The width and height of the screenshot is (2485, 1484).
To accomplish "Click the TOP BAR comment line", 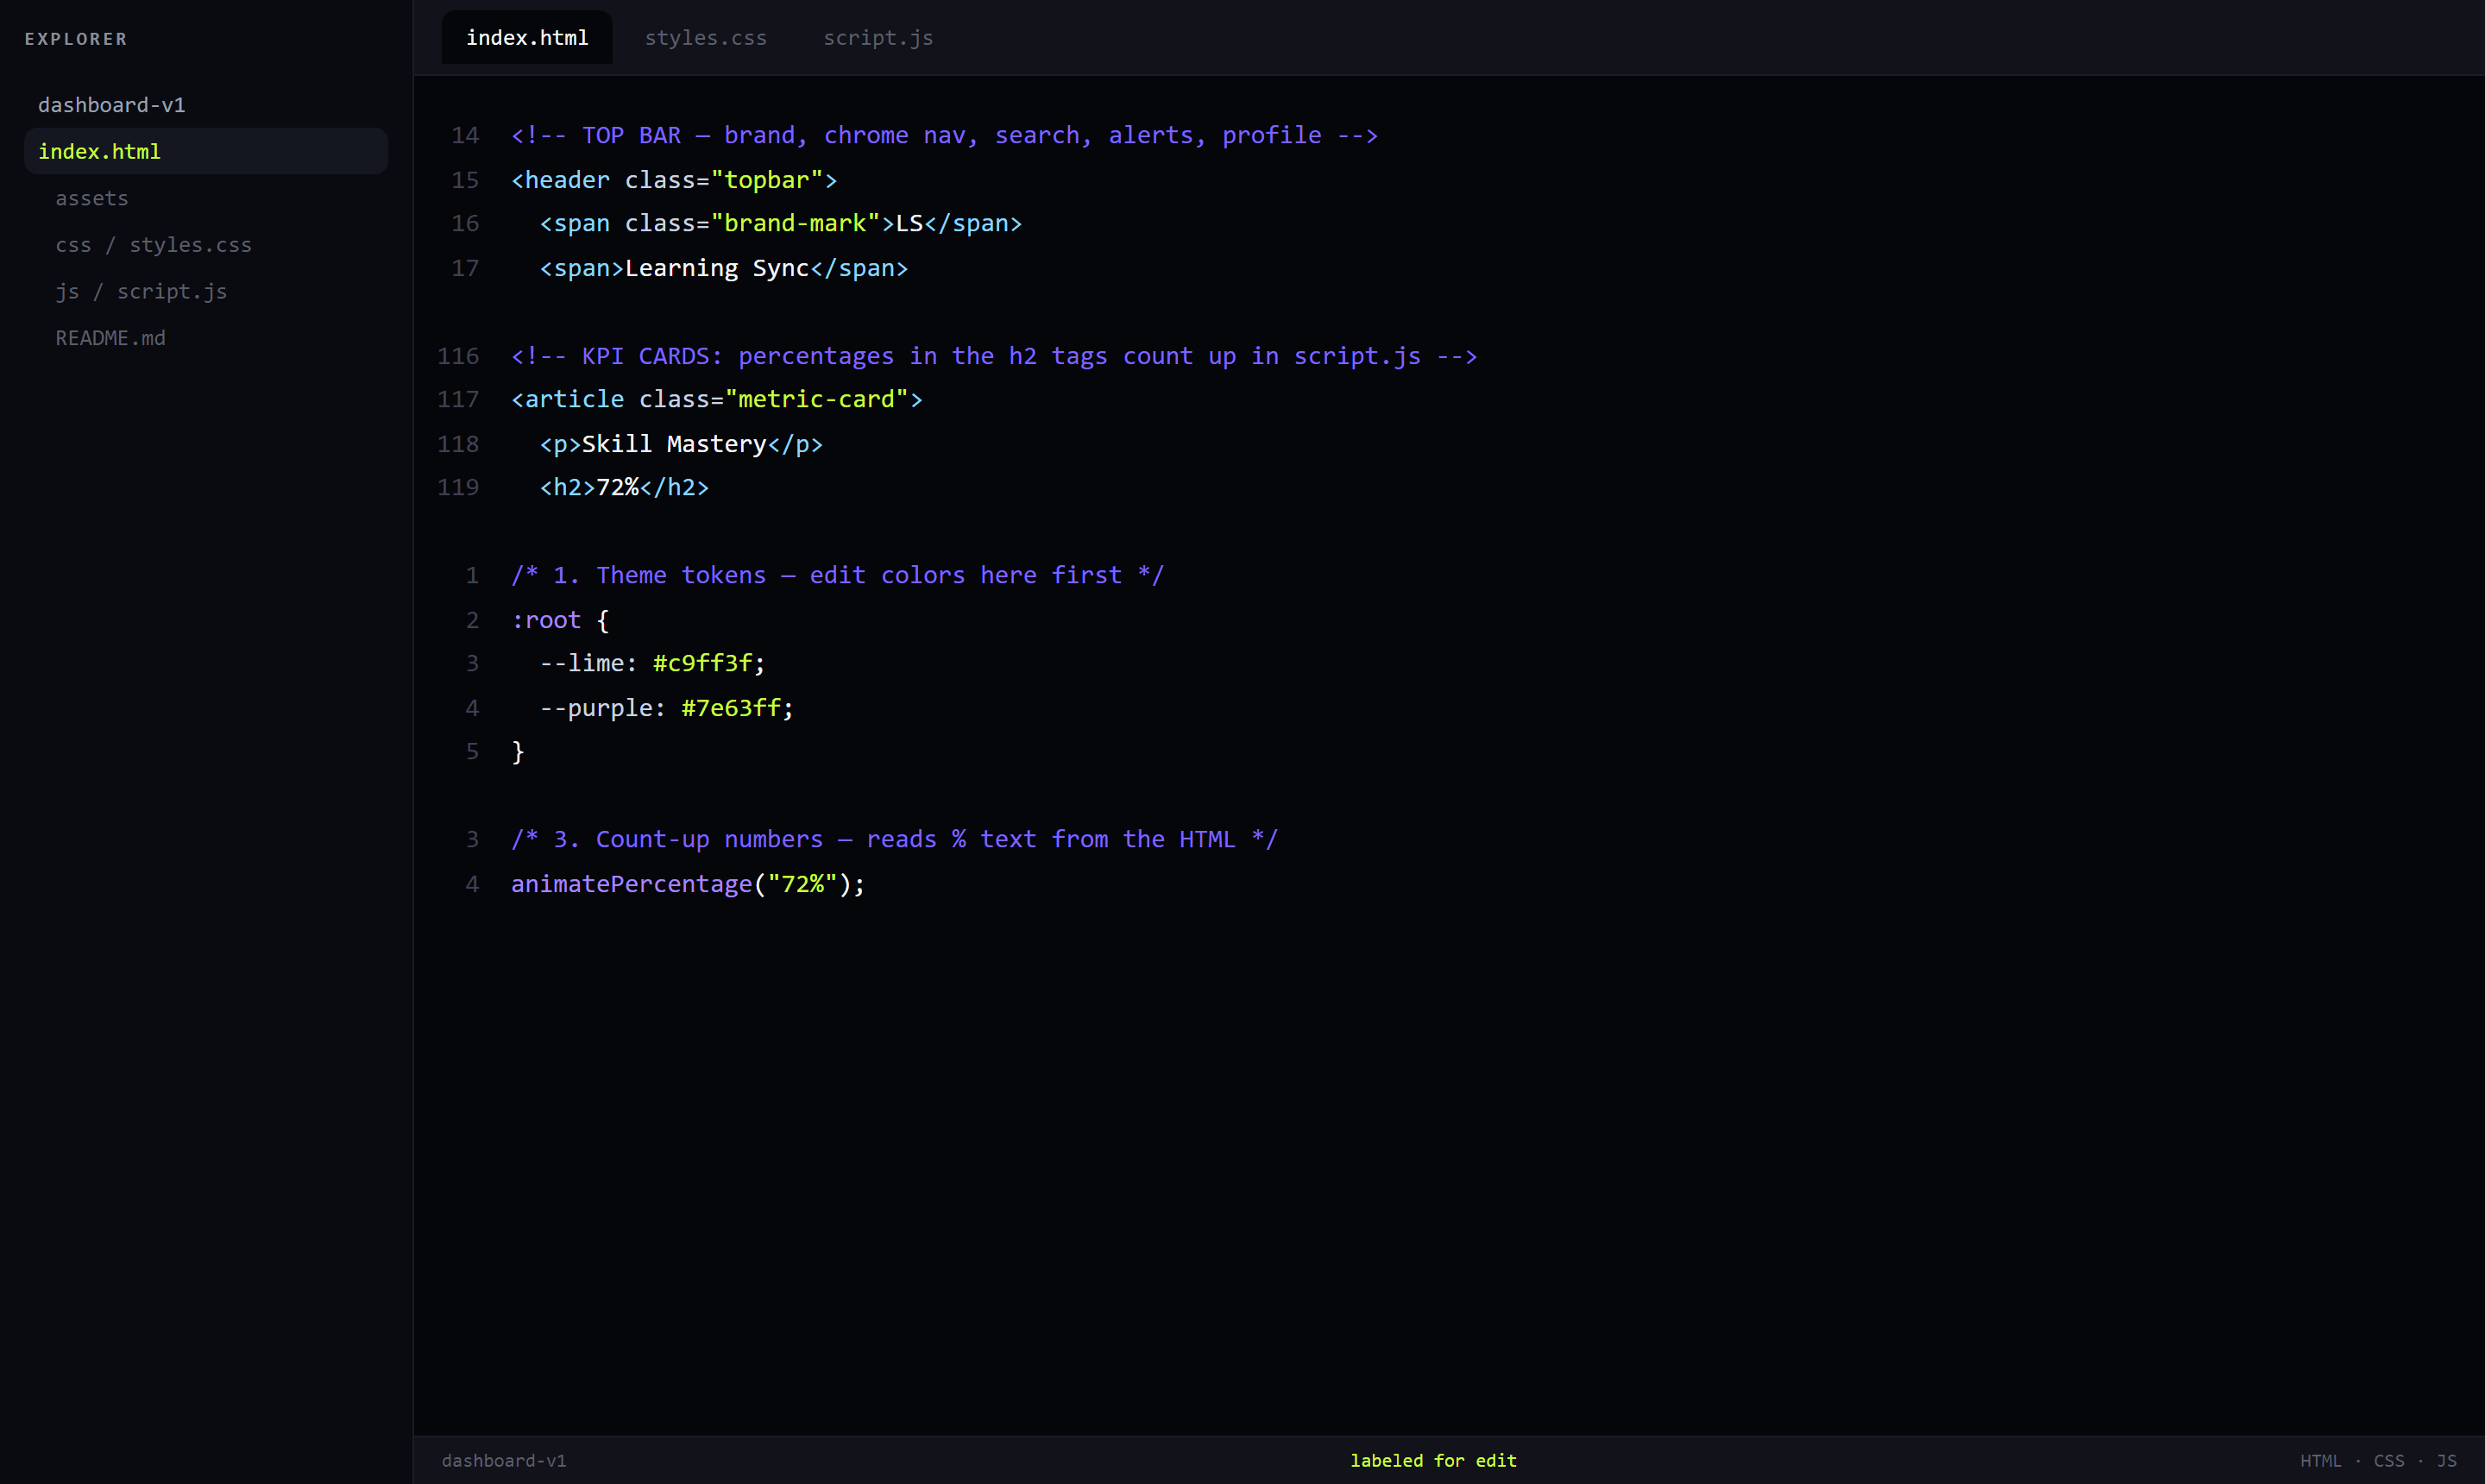I will [x=944, y=135].
